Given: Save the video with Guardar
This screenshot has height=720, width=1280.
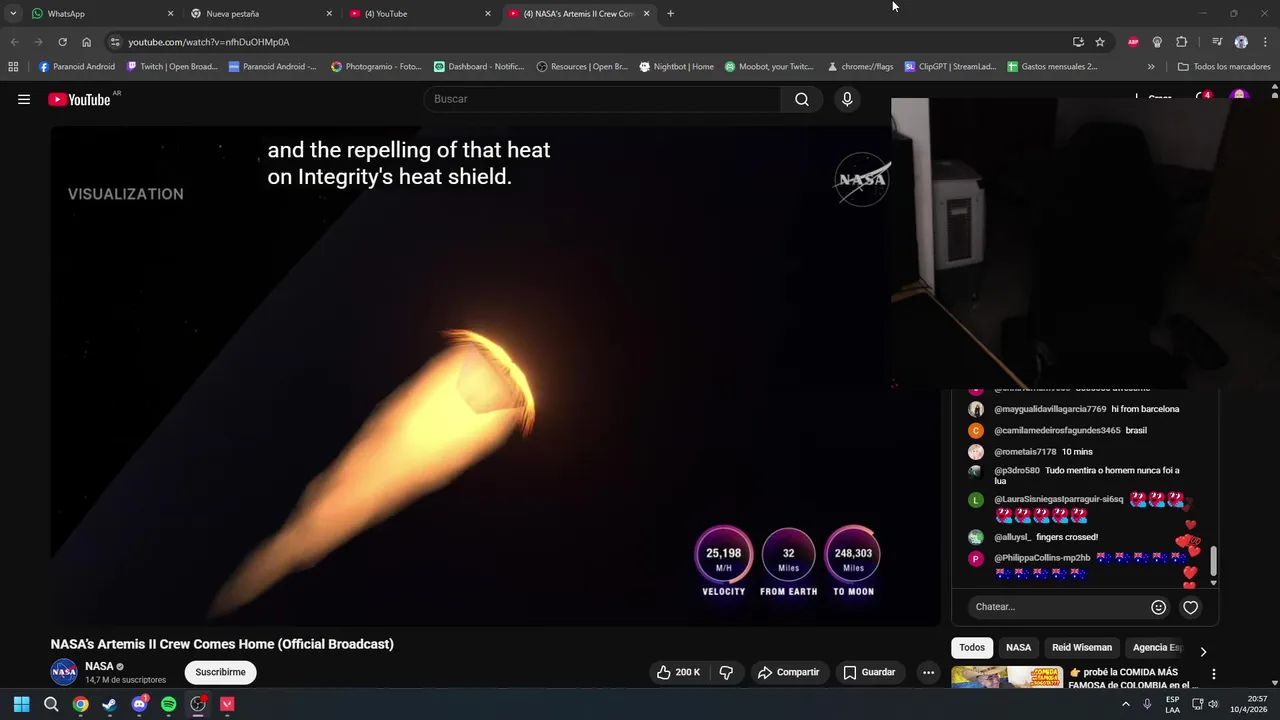Looking at the screenshot, I should click(869, 672).
